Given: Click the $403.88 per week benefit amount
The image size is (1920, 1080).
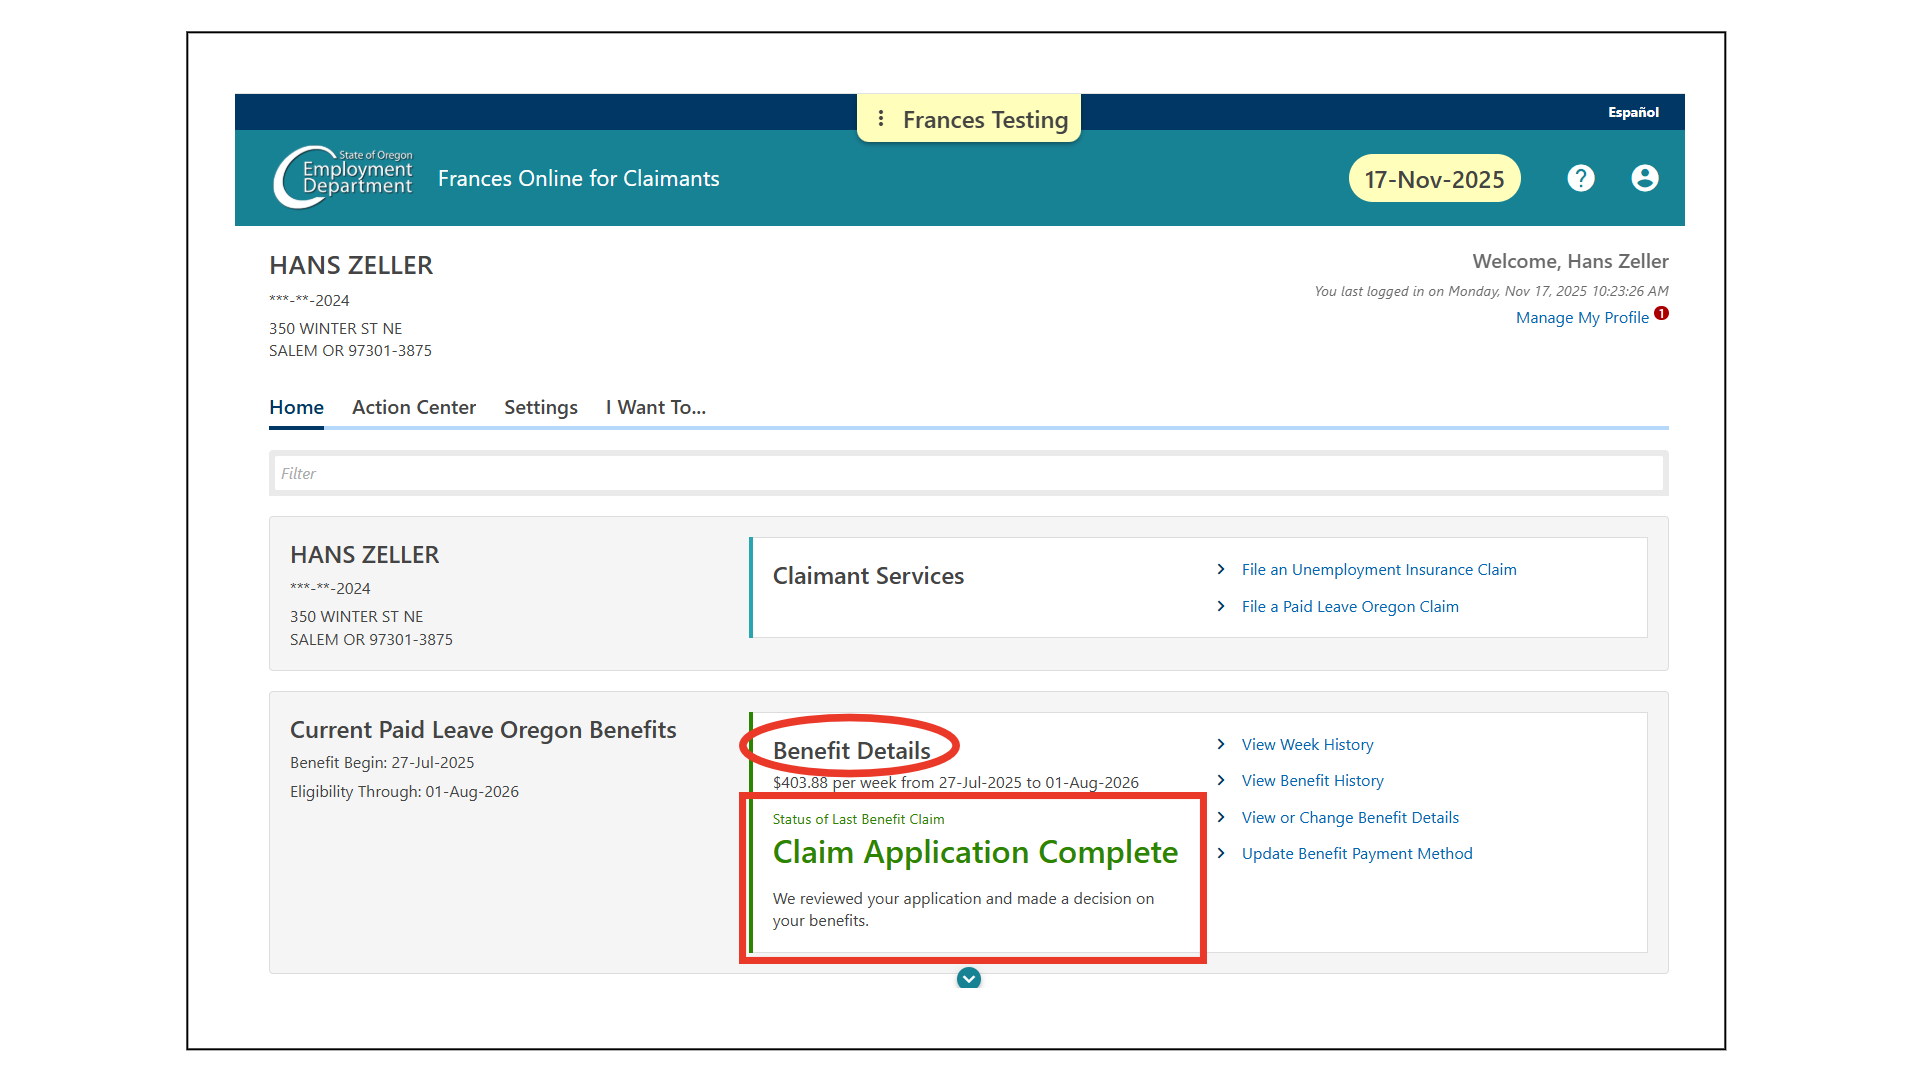Looking at the screenshot, I should point(955,782).
